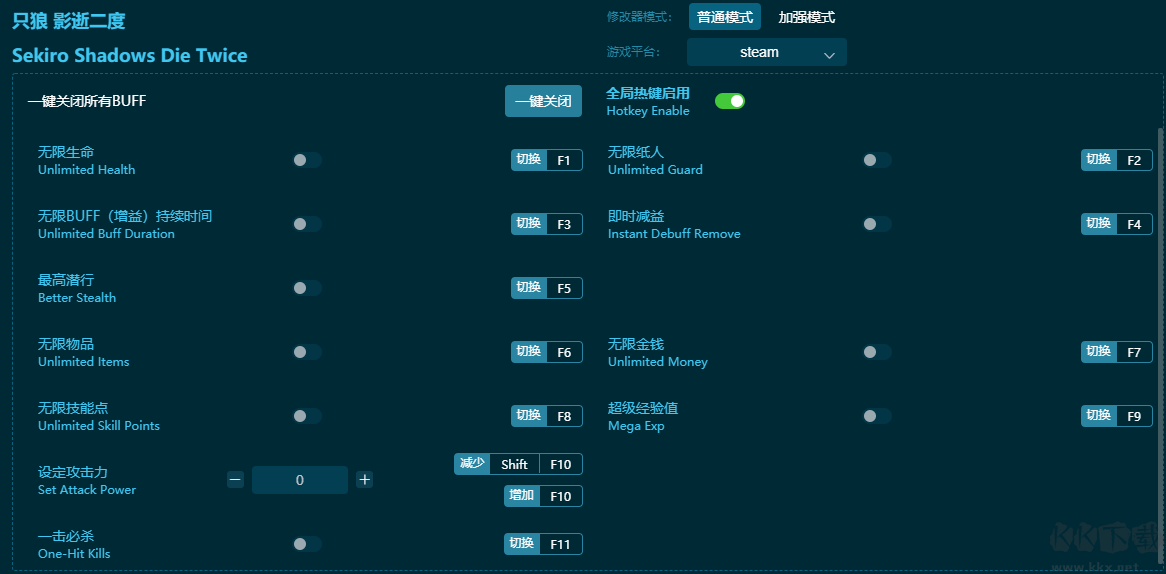The height and width of the screenshot is (574, 1166).
Task: Switch to 加强模式 mode tab
Action: [x=807, y=16]
